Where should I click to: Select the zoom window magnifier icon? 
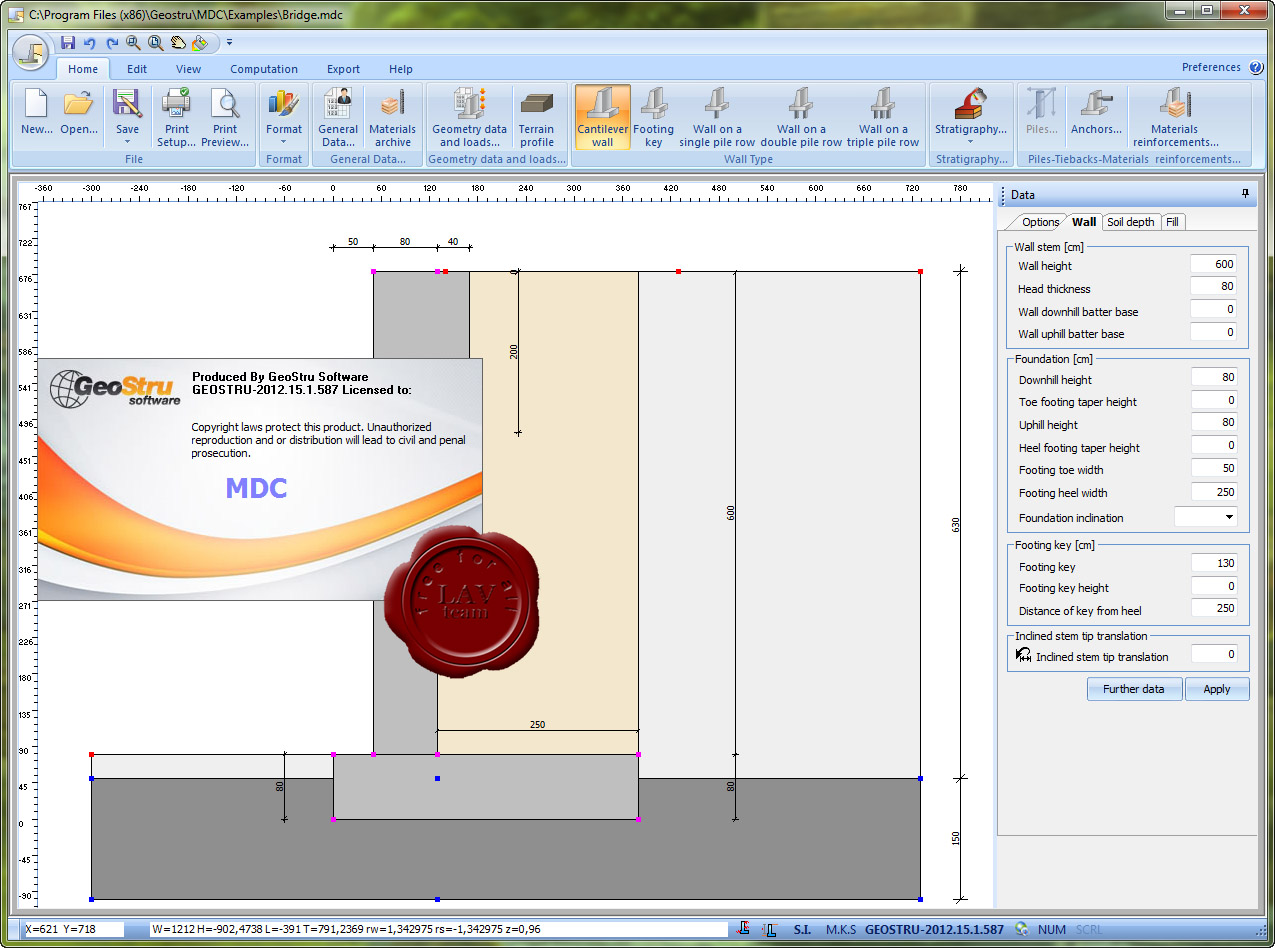pyautogui.click(x=133, y=43)
